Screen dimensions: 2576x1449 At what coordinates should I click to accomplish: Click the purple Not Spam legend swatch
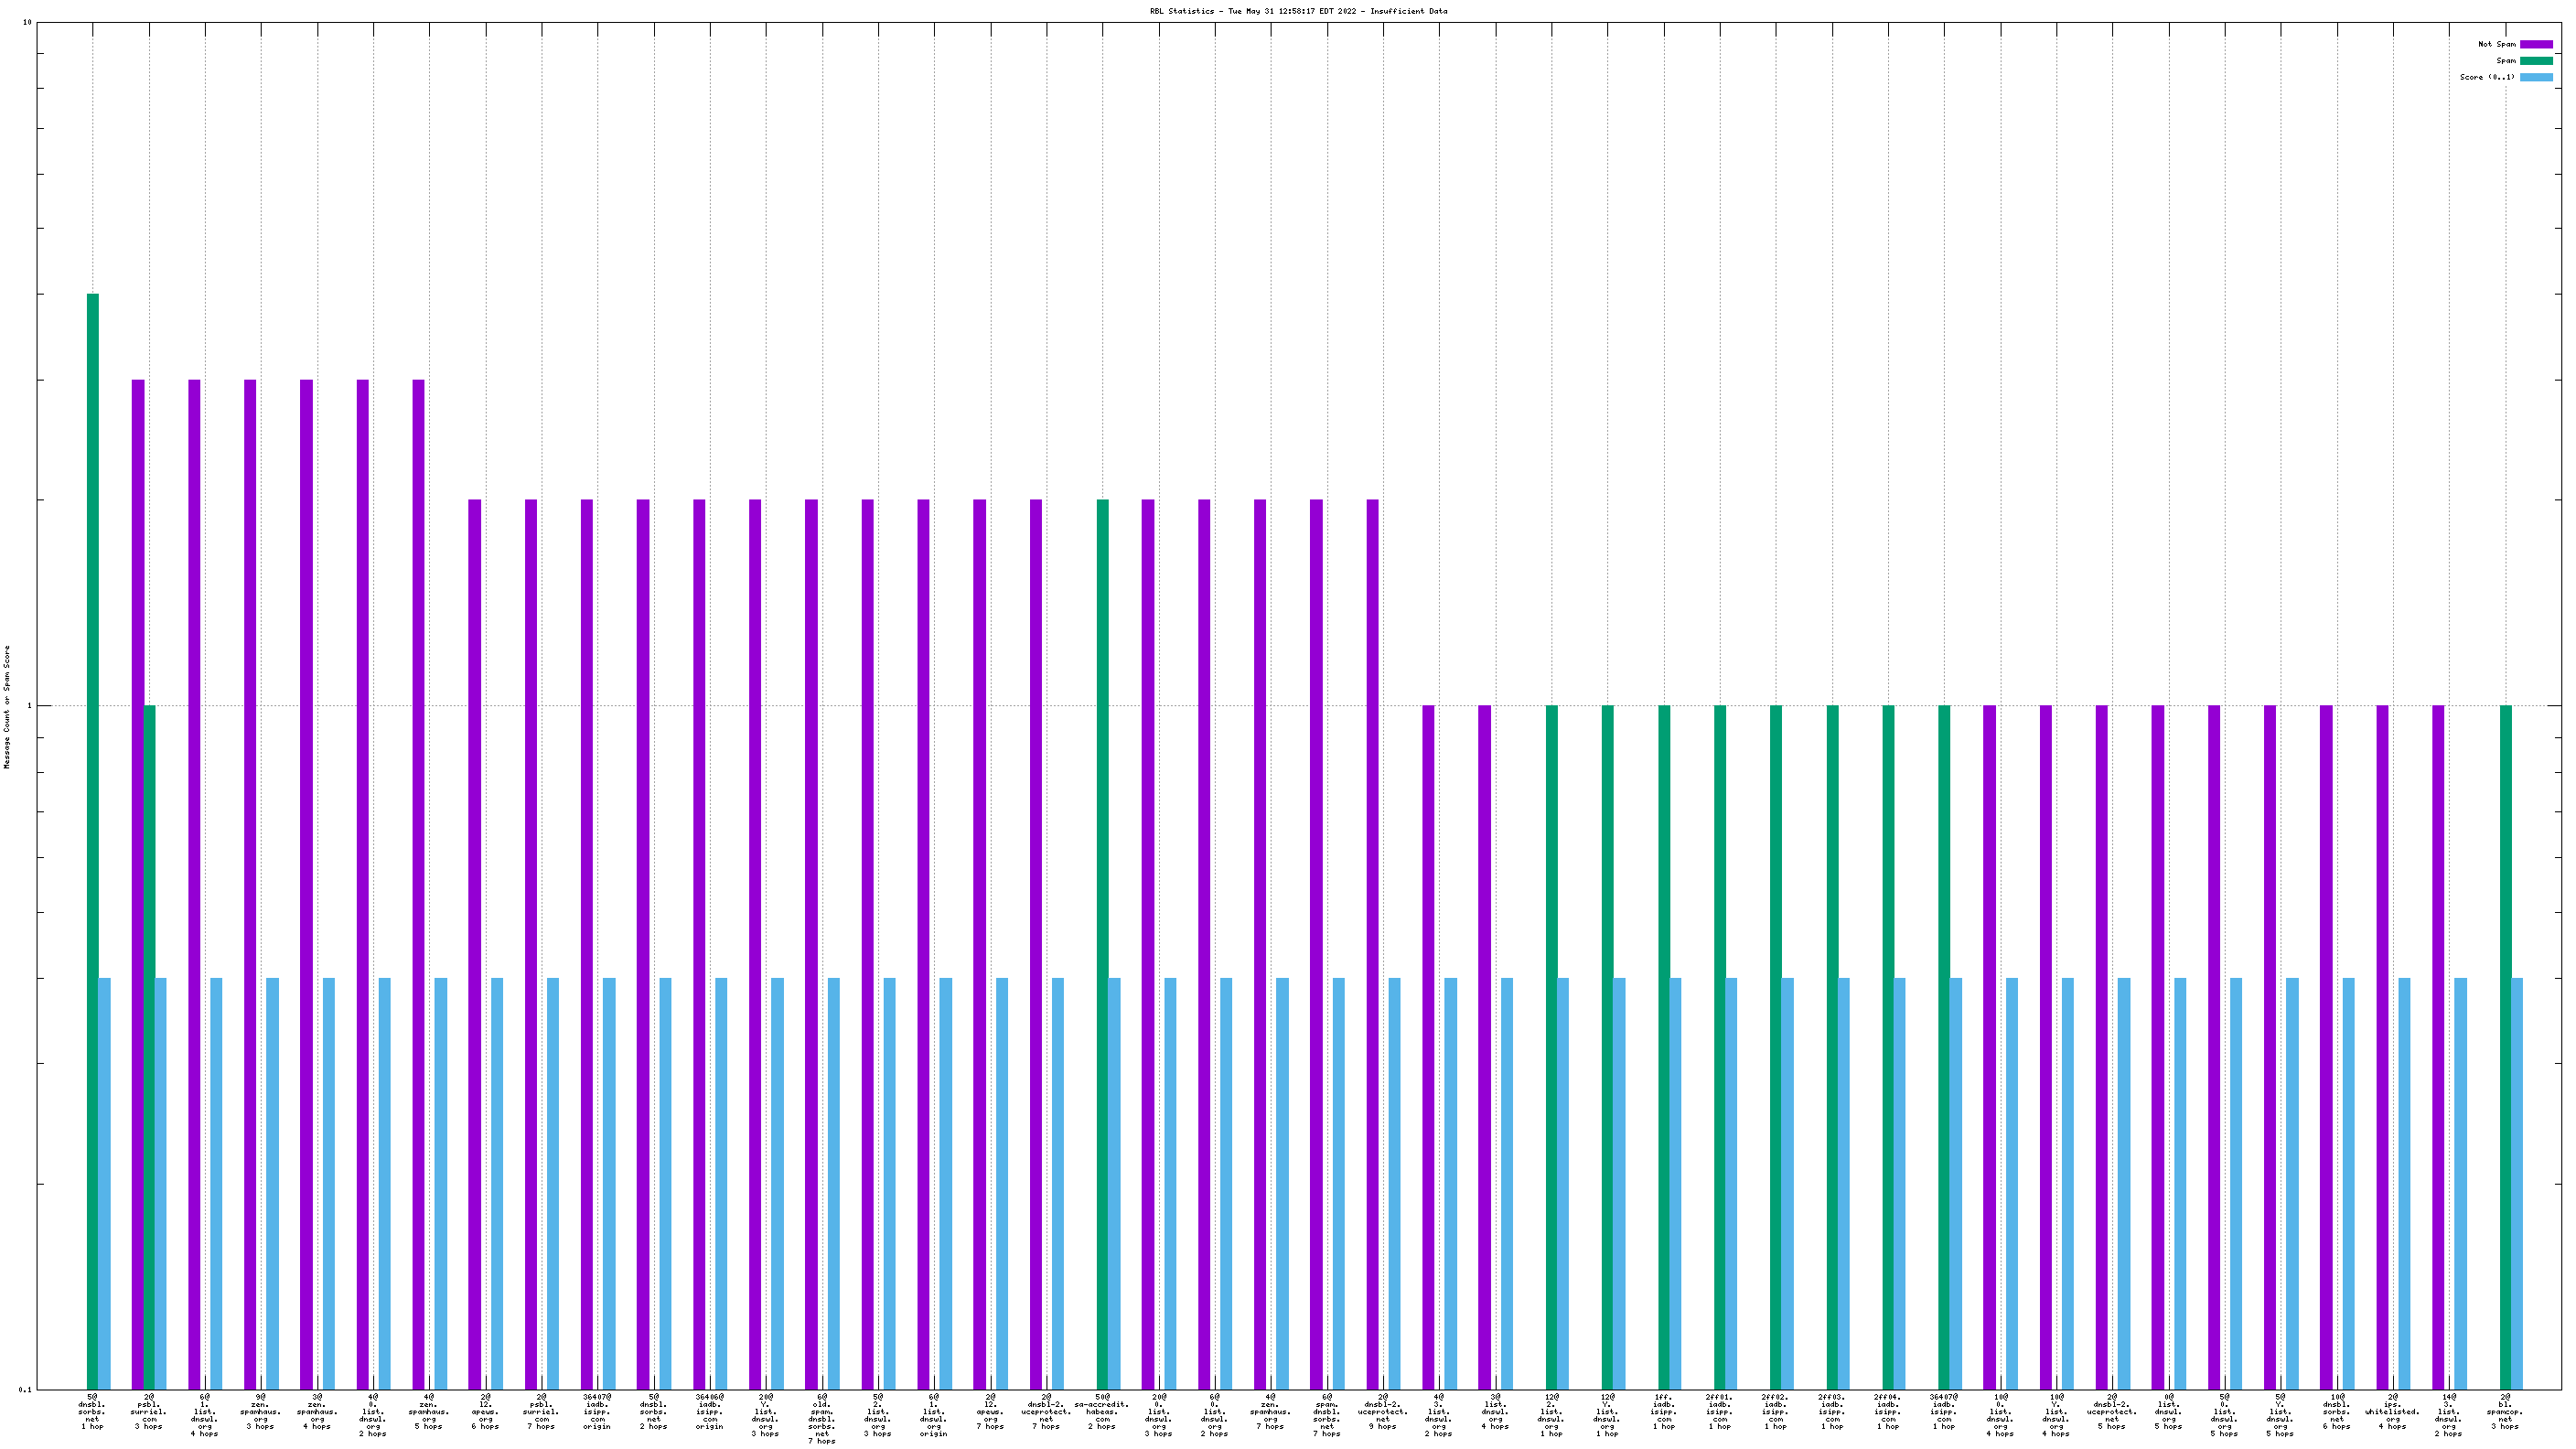pos(2535,44)
